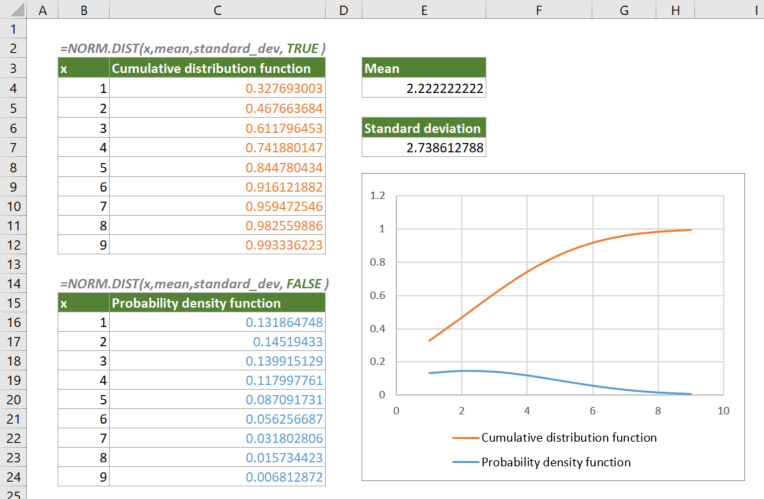Image resolution: width=764 pixels, height=499 pixels.
Task: Select column E header
Action: coord(424,9)
